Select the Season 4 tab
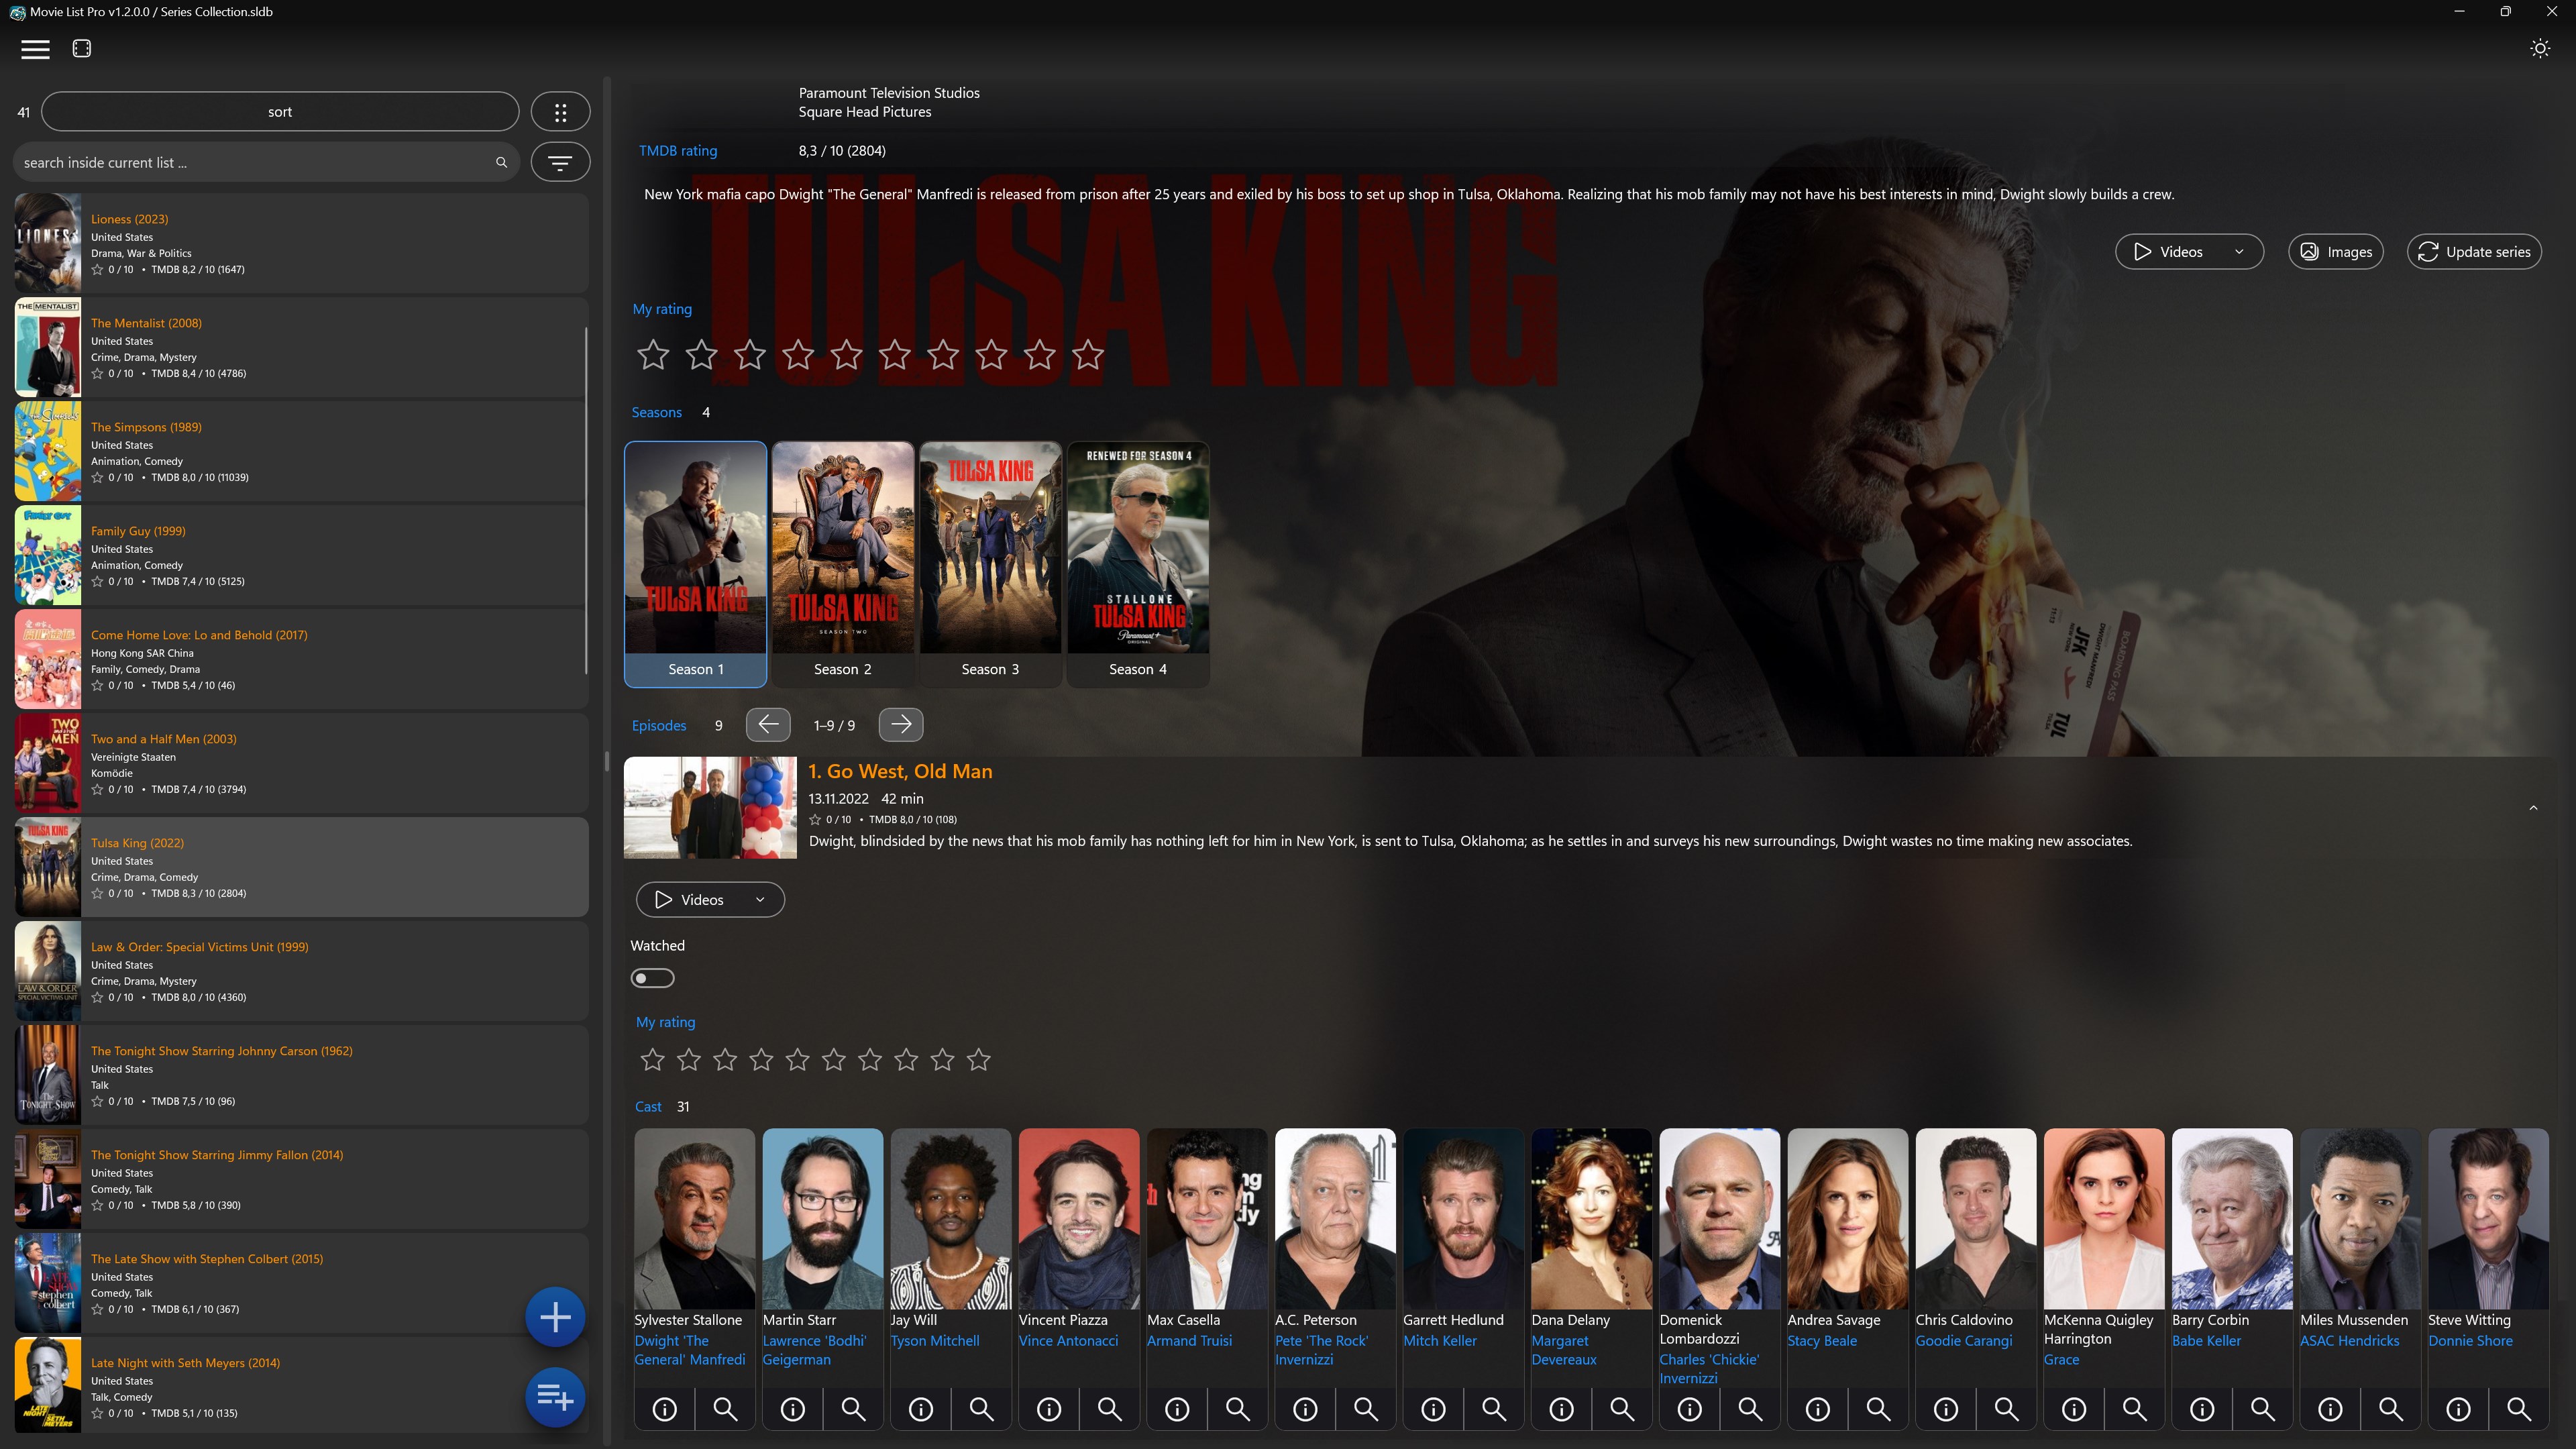The height and width of the screenshot is (1449, 2576). tap(1138, 565)
